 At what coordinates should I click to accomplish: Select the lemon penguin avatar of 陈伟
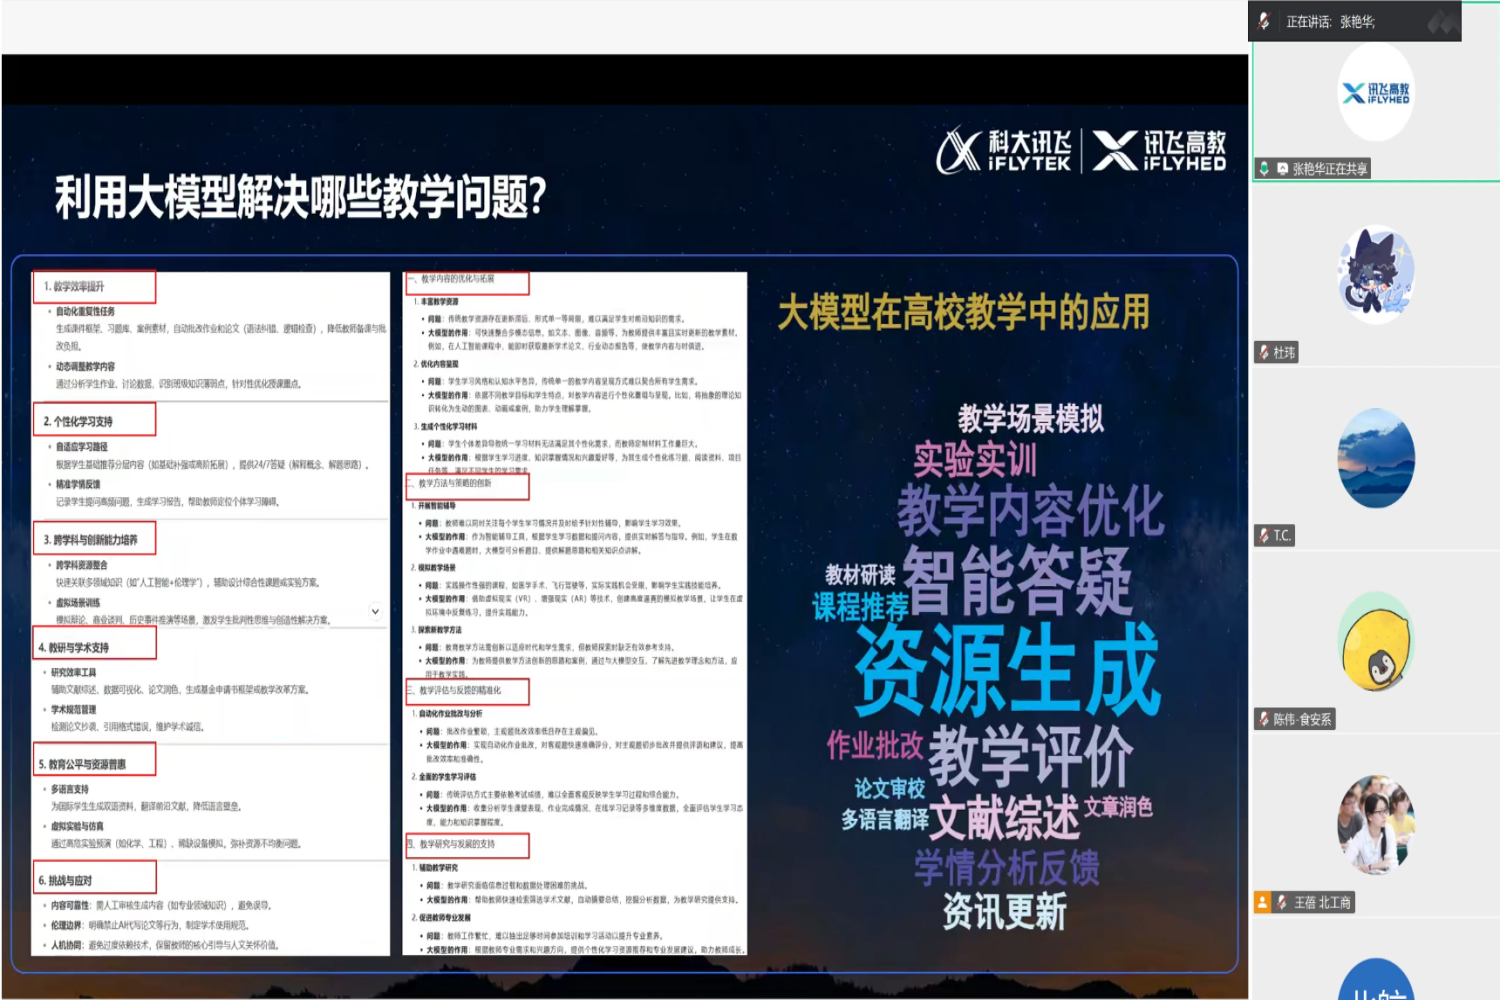1376,642
